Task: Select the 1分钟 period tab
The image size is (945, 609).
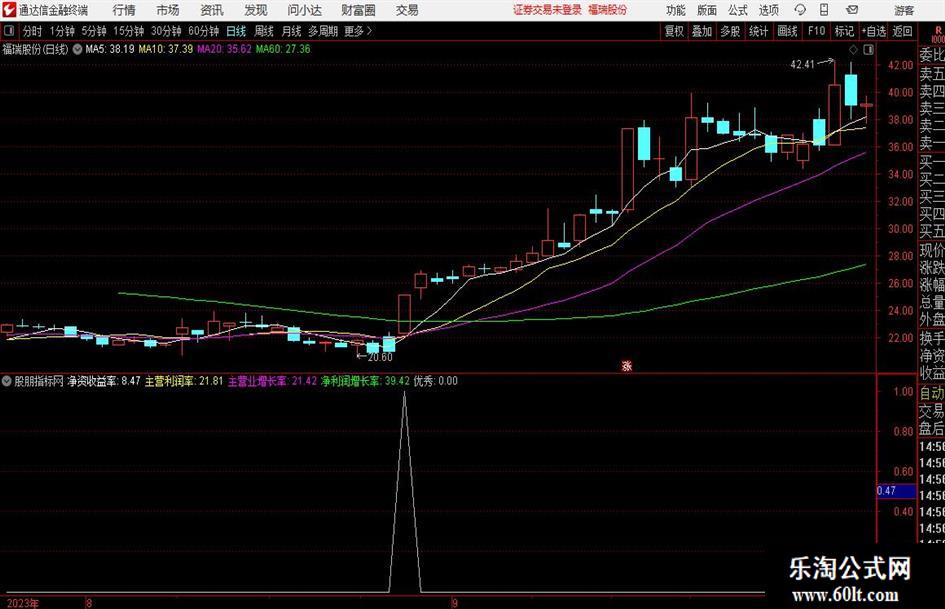Action: 62,31
